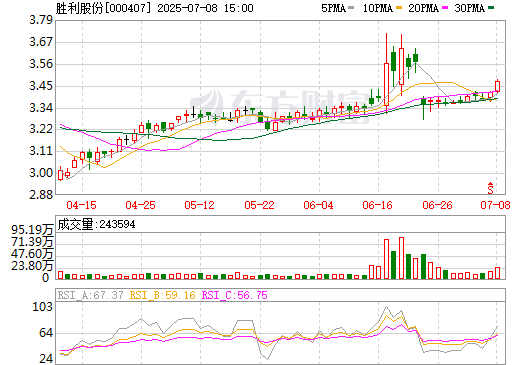The height and width of the screenshot is (365, 520).
Task: Click the 2025-07-08 15:00 timestamp
Action: (x=205, y=8)
